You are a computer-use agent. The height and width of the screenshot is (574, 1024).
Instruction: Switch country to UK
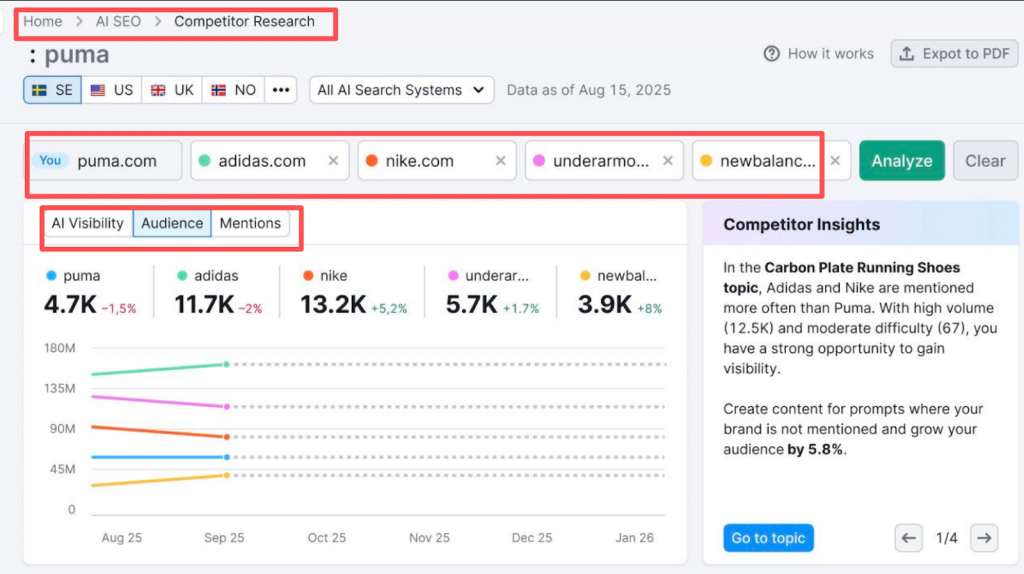[171, 90]
